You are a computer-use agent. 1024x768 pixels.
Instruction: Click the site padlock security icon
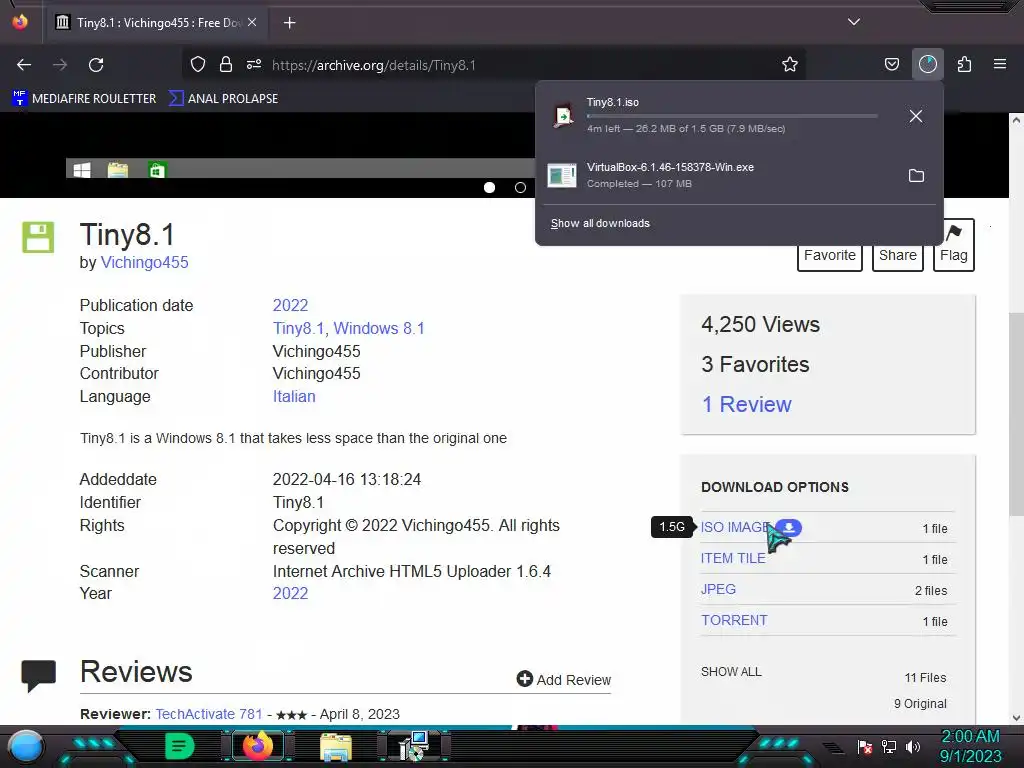(226, 65)
